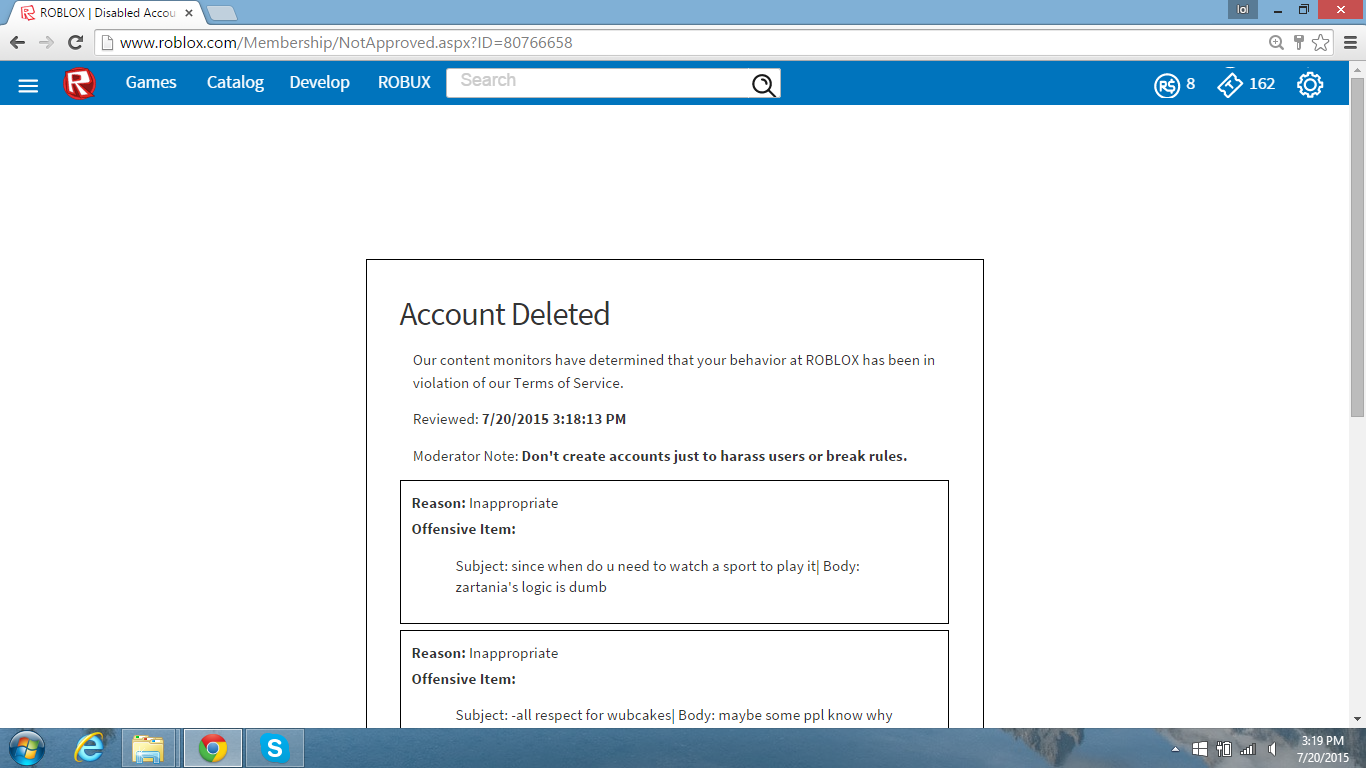This screenshot has width=1366, height=768.
Task: Click the volume speaker icon in the tray
Action: pos(1273,749)
